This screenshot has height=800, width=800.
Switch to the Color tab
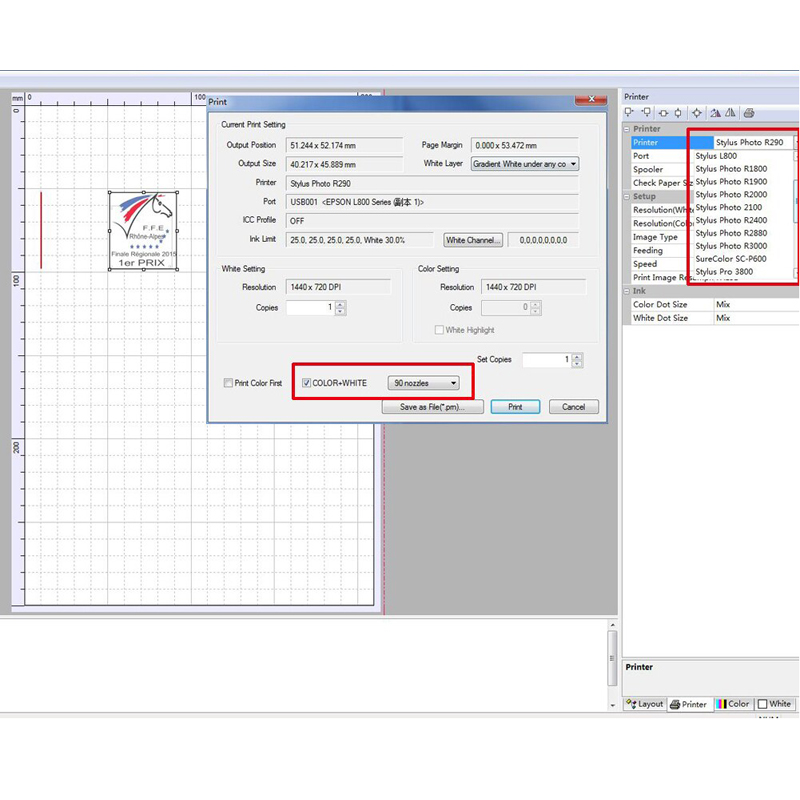point(733,704)
